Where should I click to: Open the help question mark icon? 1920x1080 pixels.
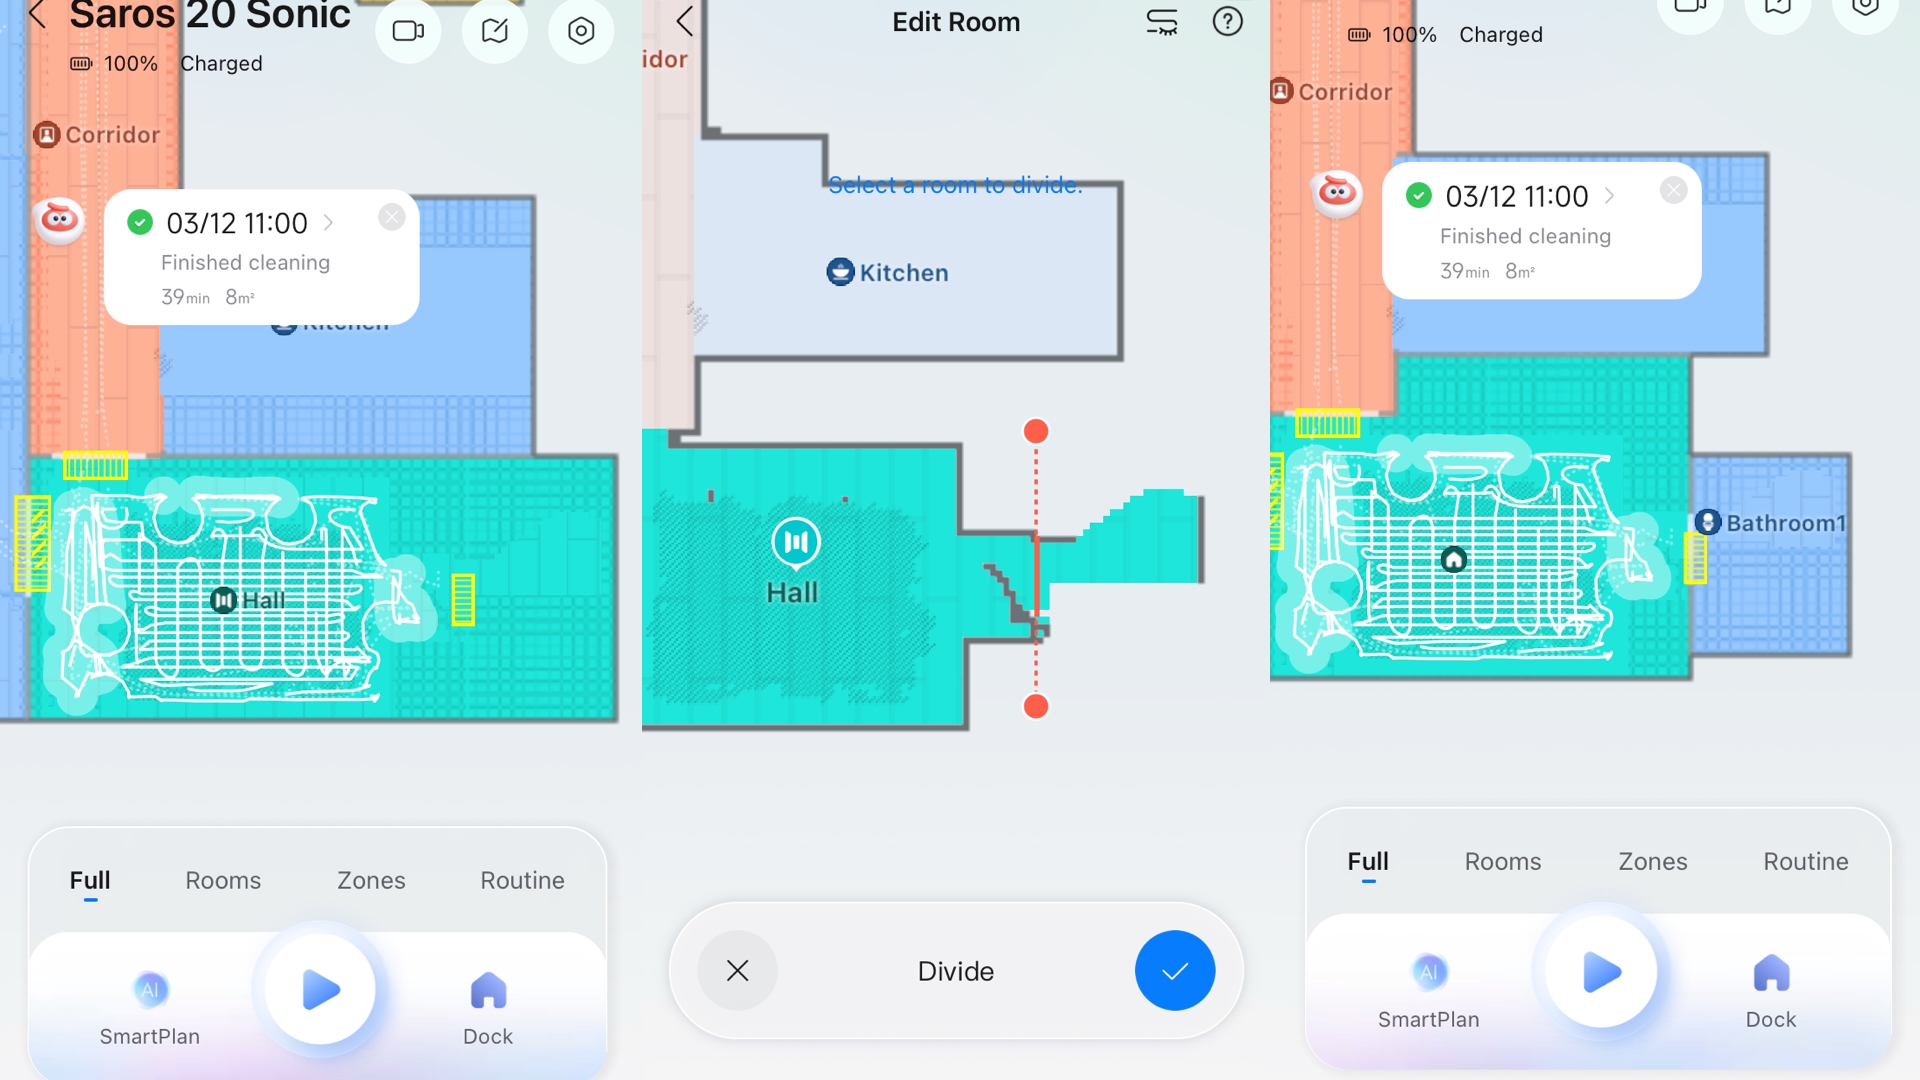pyautogui.click(x=1227, y=21)
